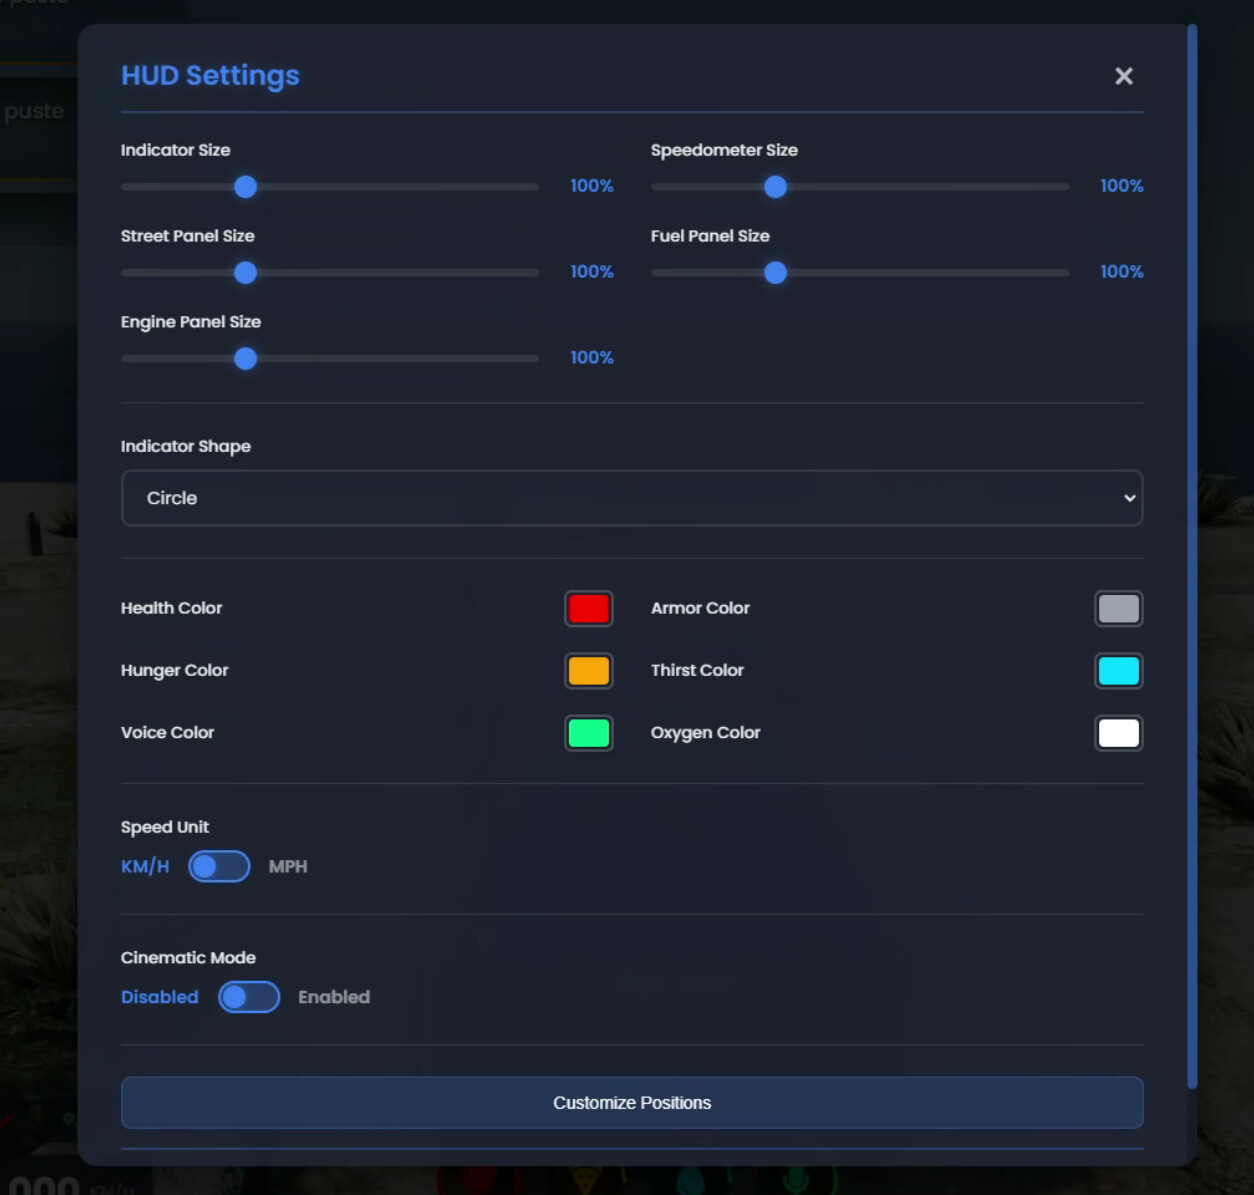Click the MPH speed unit label
Viewport: 1254px width, 1195px height.
(288, 867)
